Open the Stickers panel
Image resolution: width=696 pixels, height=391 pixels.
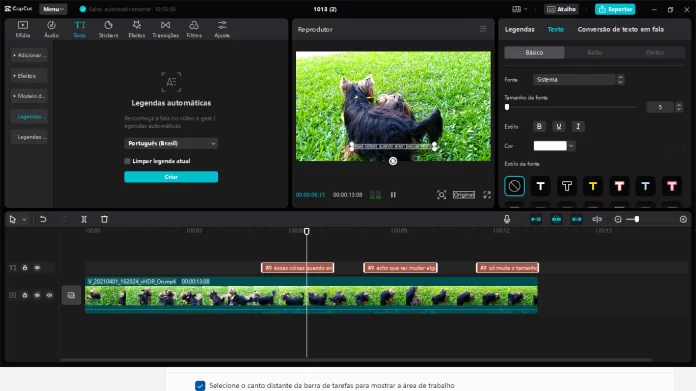tap(108, 29)
